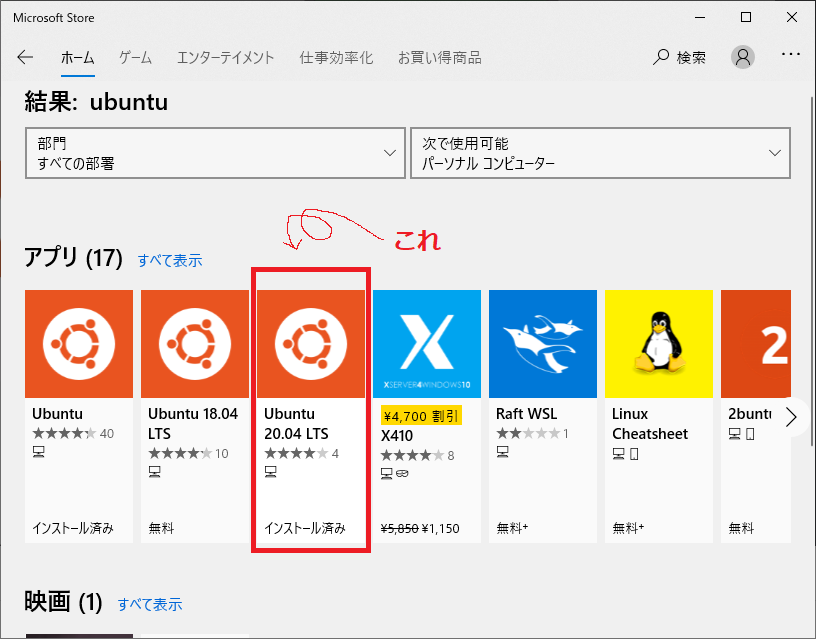Maximize the Microsoft Store window
Viewport: 816px width, 639px height.
746,17
